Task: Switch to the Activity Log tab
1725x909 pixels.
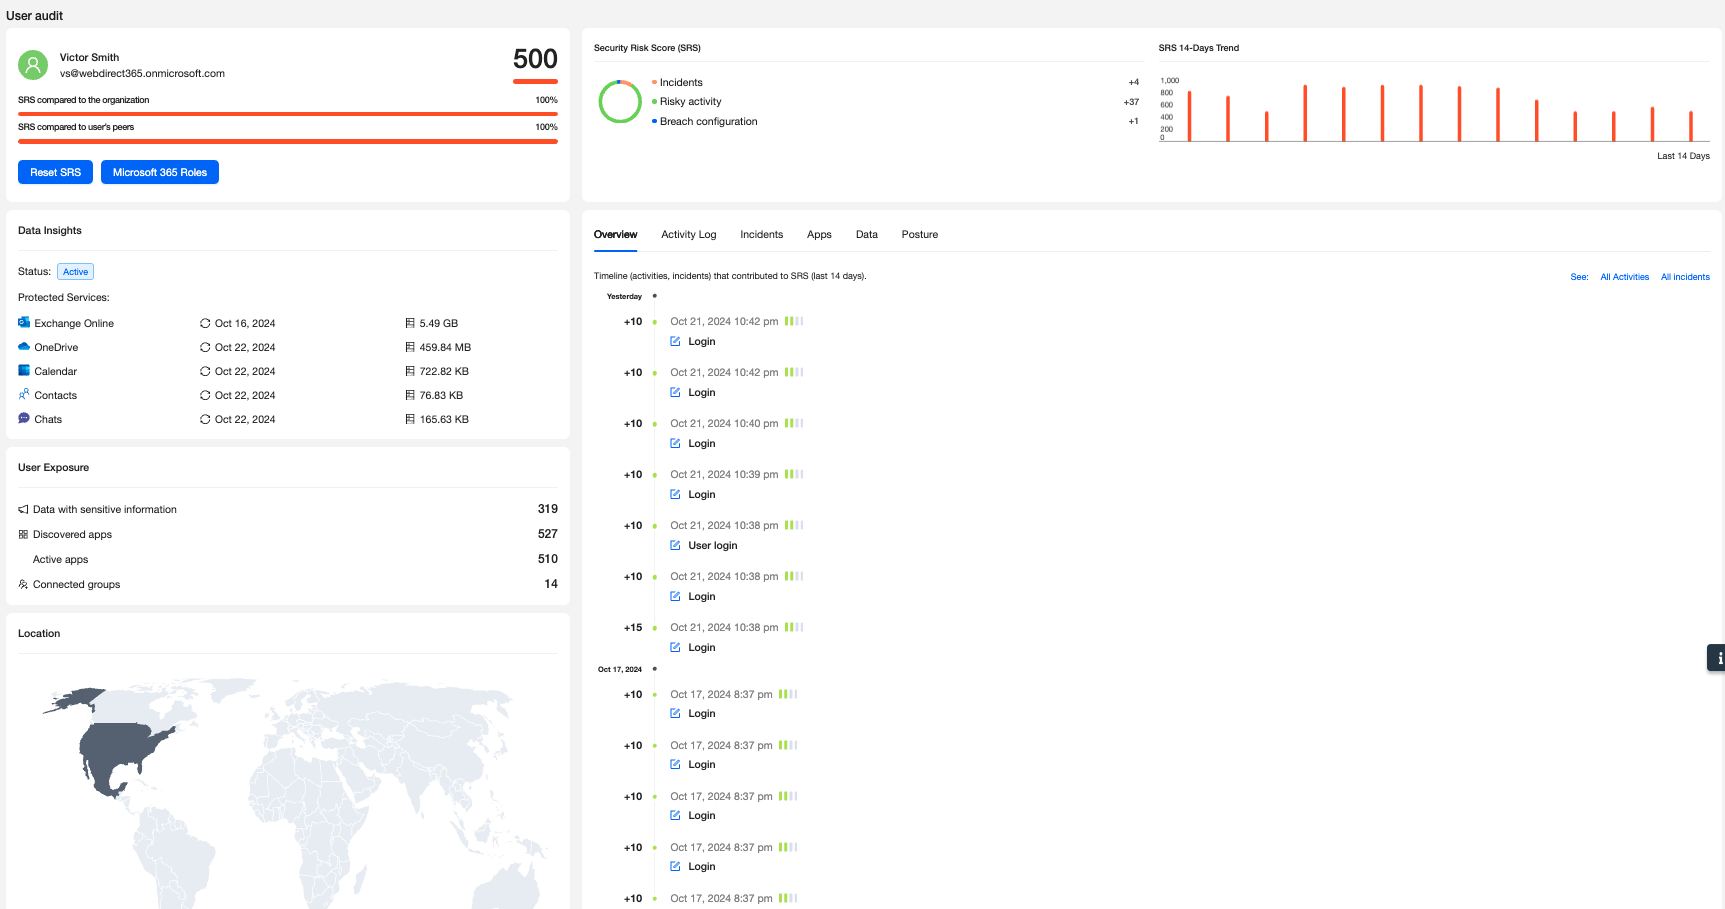Action: [x=688, y=235]
